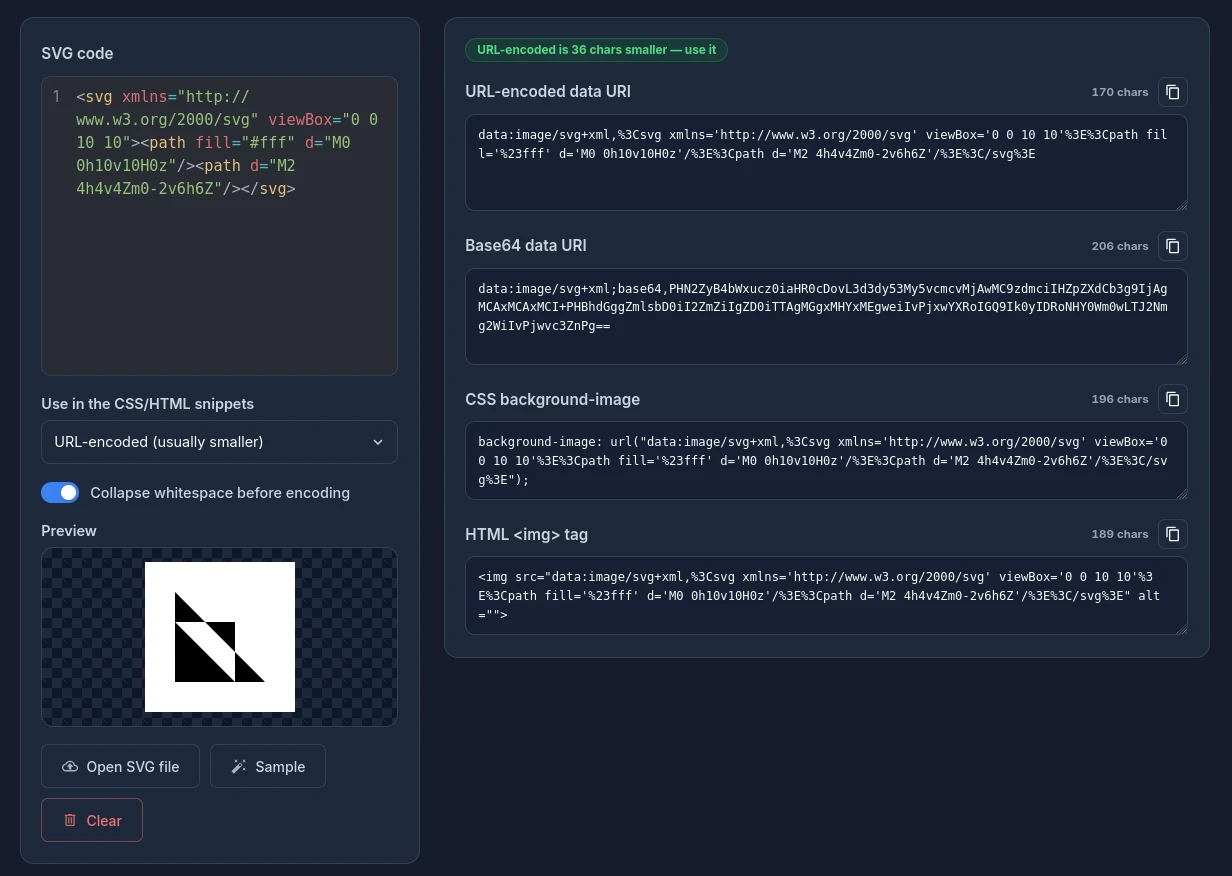Open SVG file from disk

click(x=120, y=767)
